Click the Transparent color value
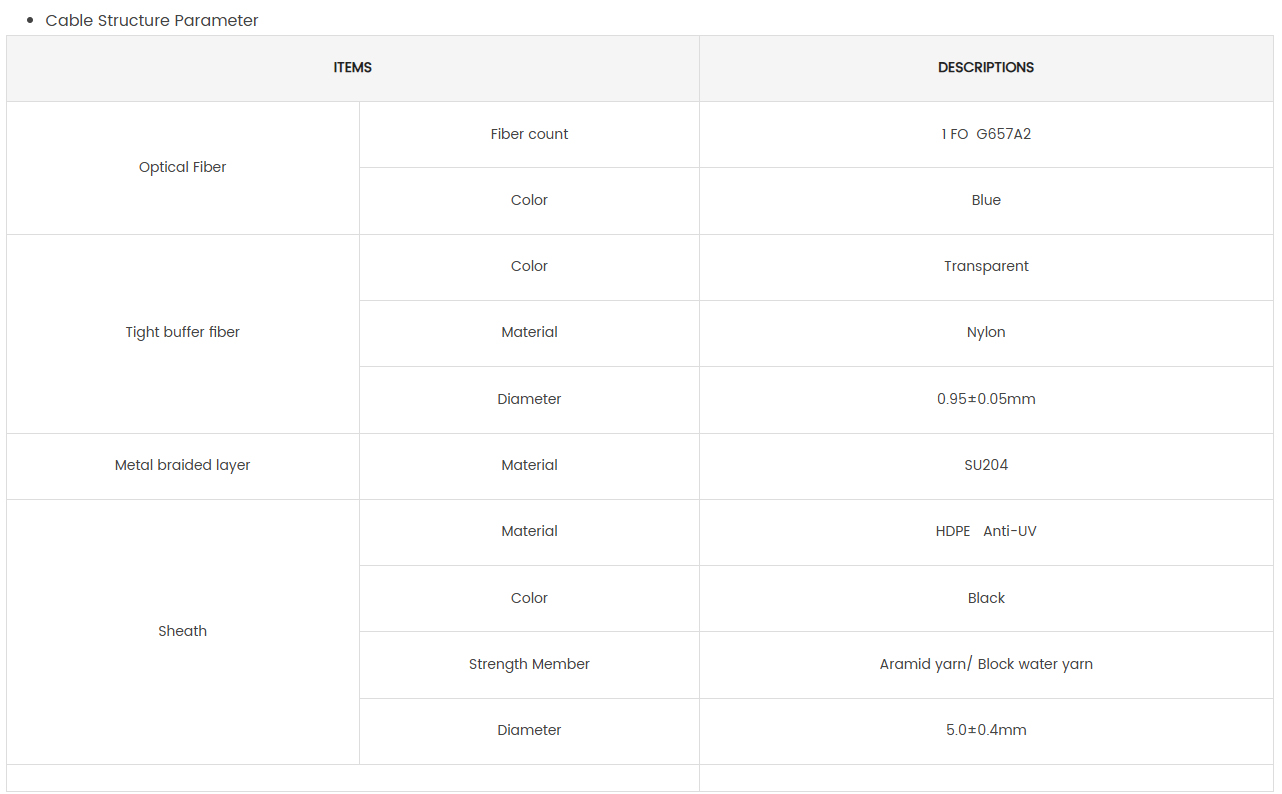 [986, 266]
